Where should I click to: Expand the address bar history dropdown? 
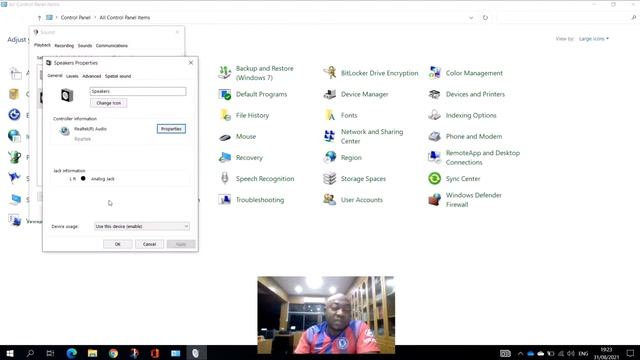coord(471,18)
